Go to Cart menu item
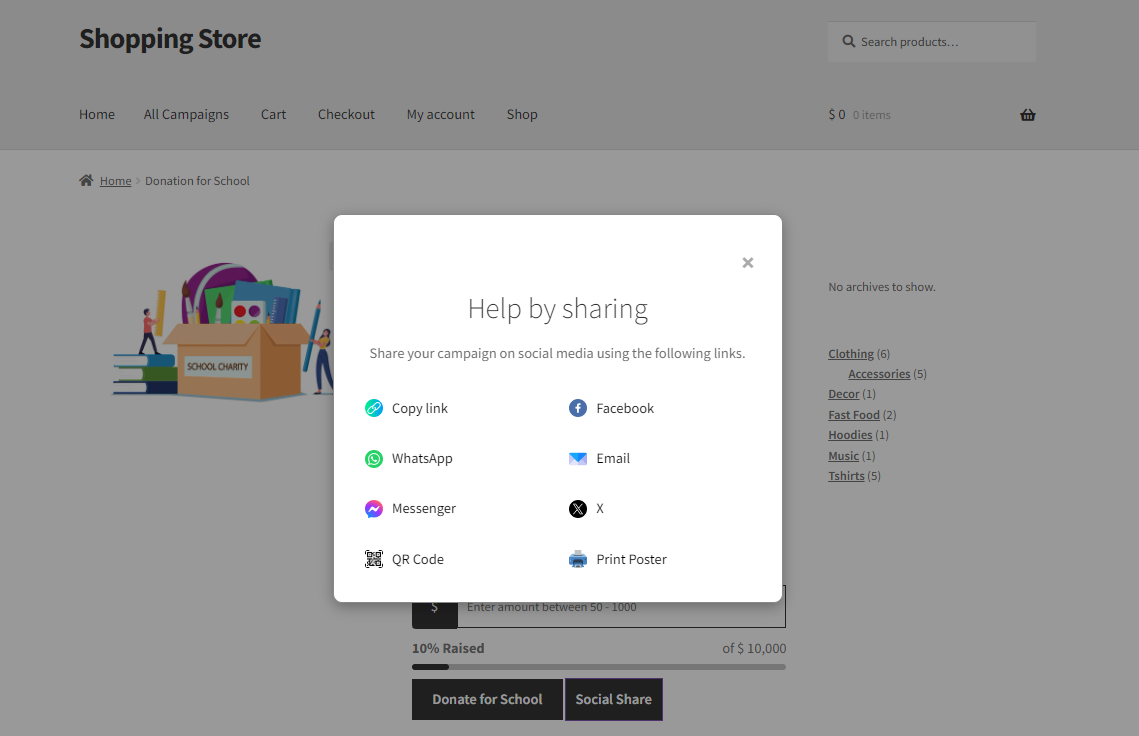1139x736 pixels. tap(273, 114)
